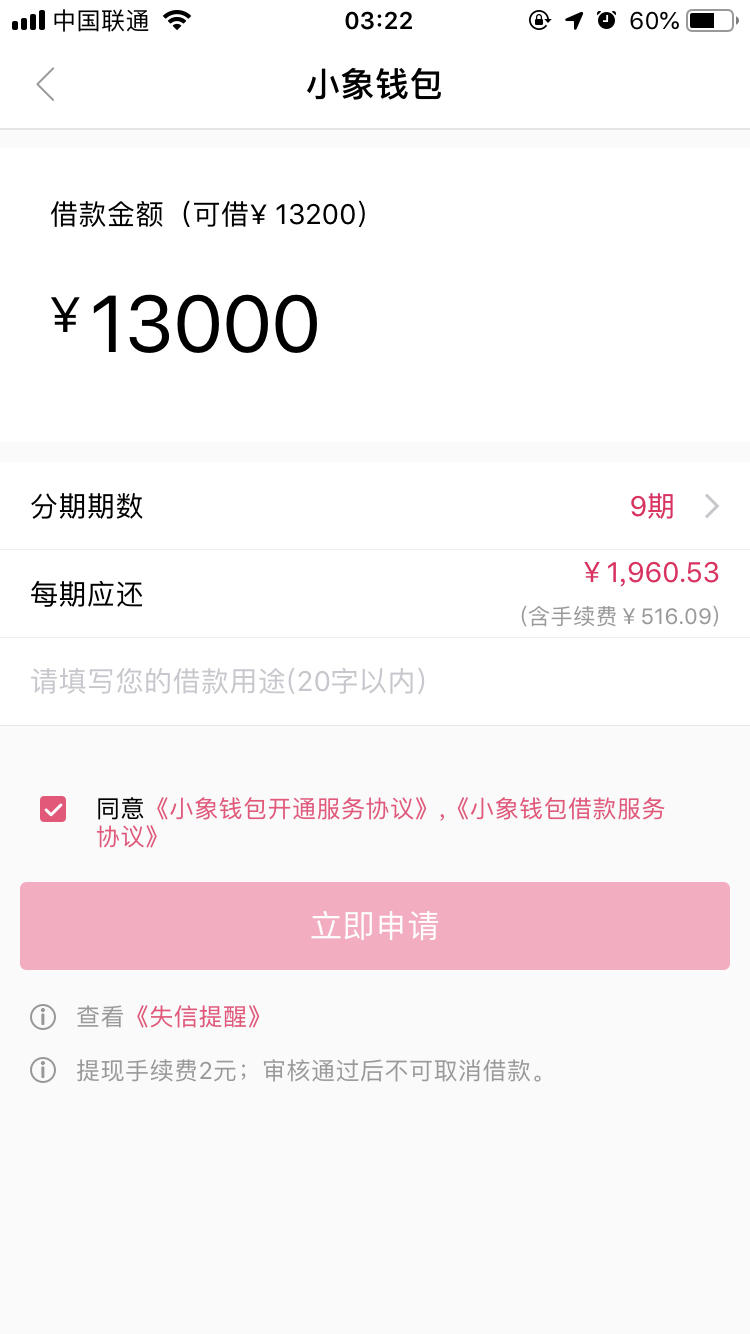Open the 分期期数 row
750x1334 pixels.
[375, 506]
